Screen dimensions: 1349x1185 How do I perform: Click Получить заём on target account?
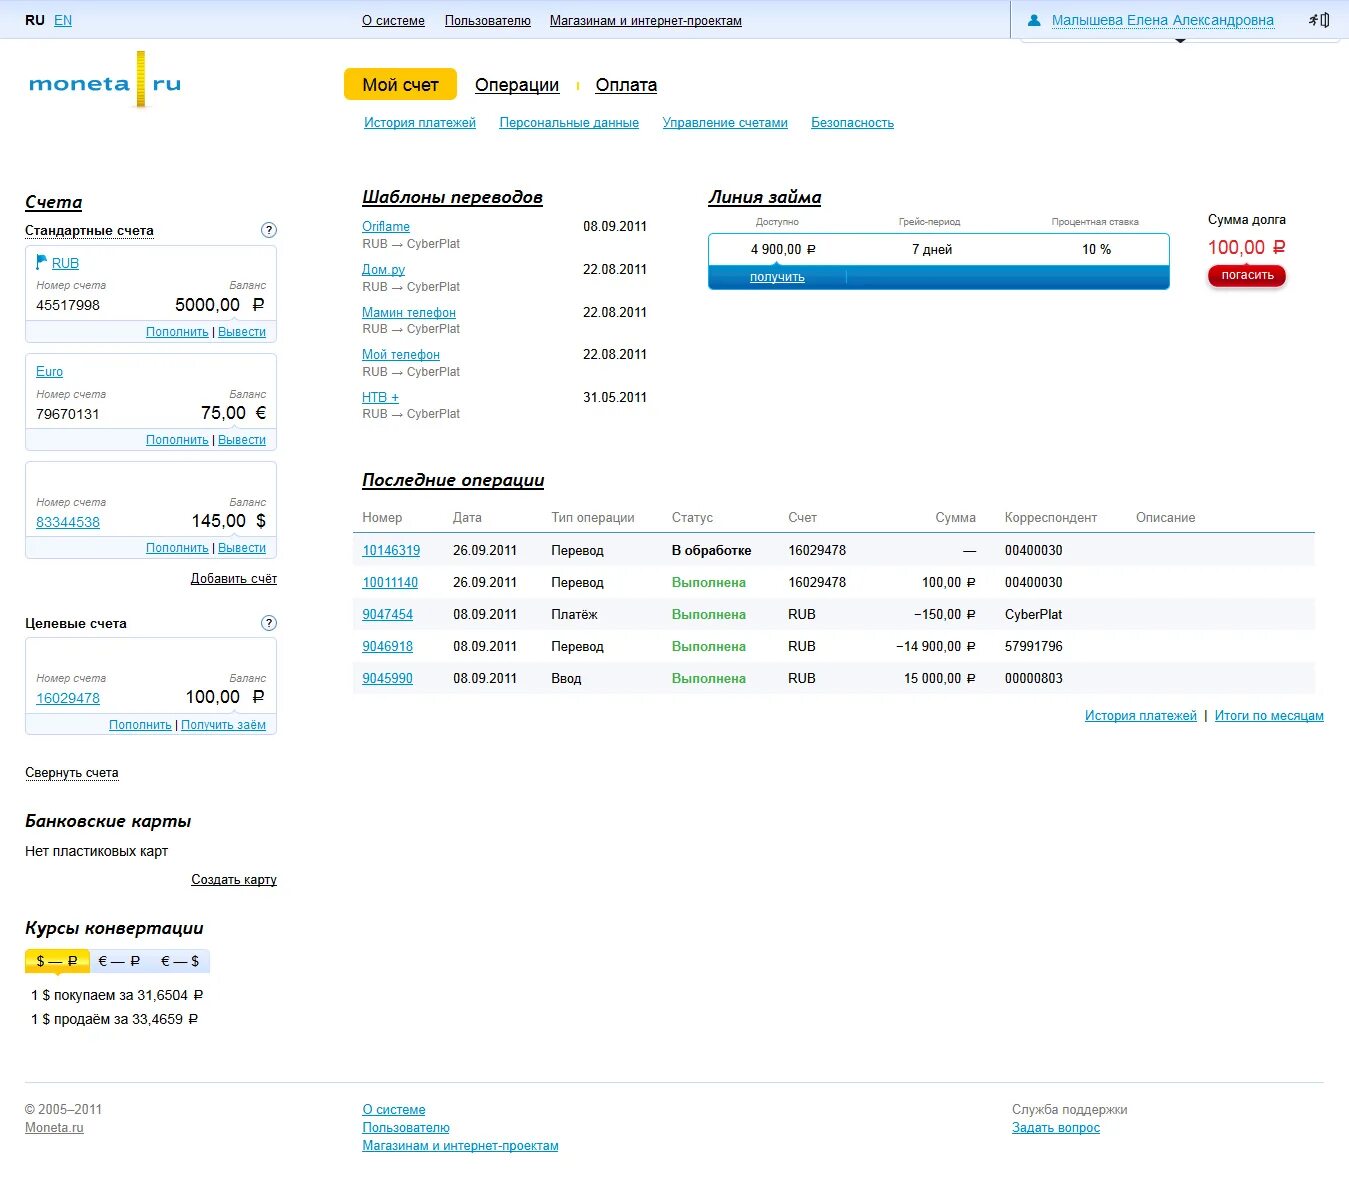coord(223,725)
